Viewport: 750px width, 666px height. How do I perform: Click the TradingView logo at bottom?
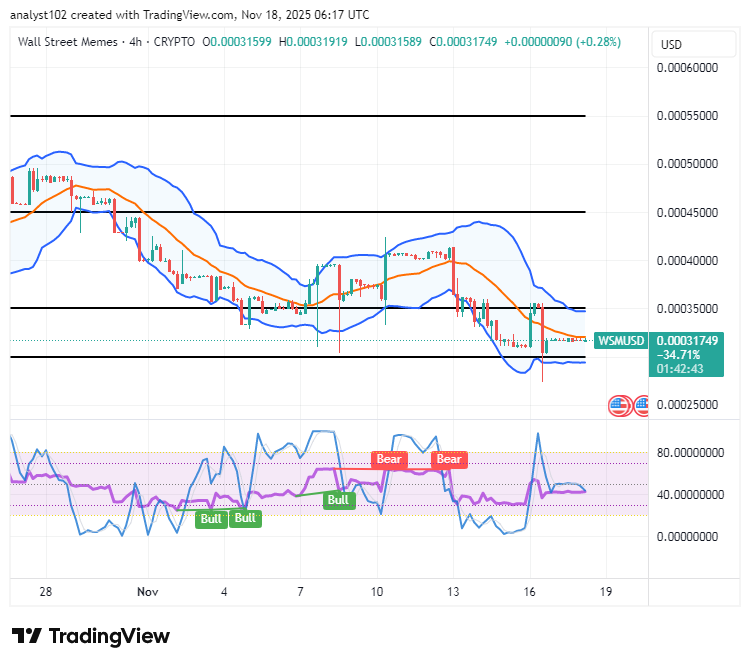[90, 636]
